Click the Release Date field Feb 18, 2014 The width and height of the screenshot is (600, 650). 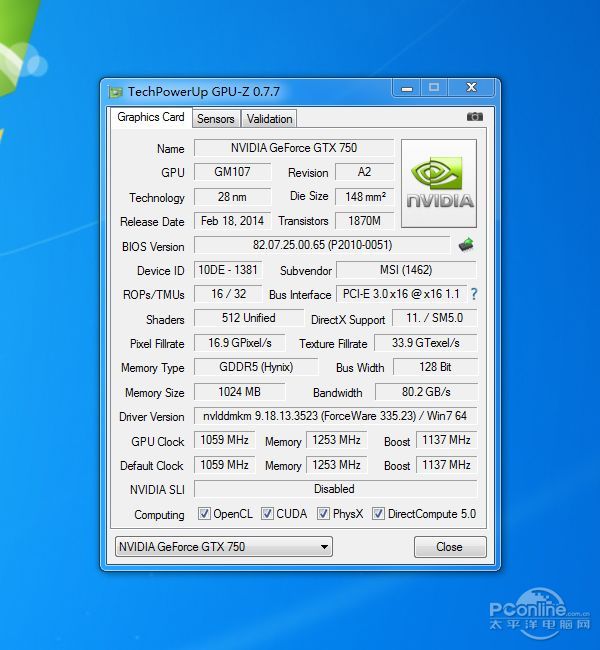coord(232,221)
